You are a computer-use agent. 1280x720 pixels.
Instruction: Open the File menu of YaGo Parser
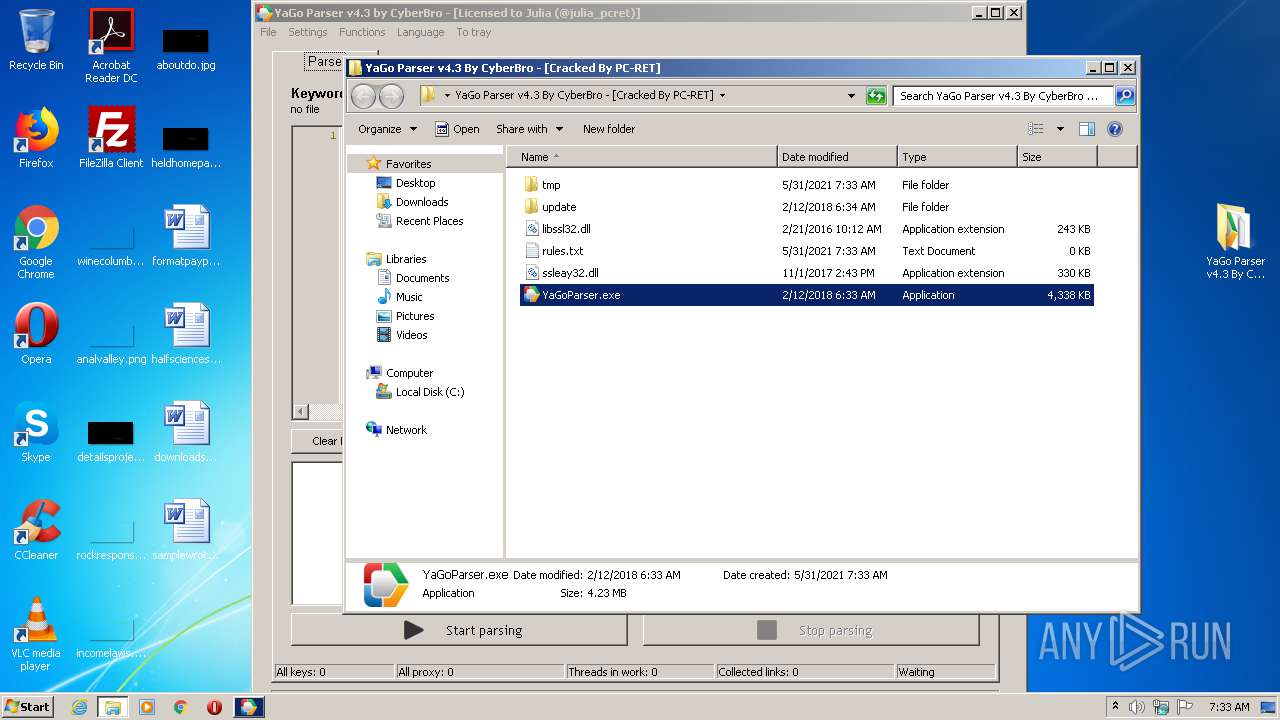click(268, 32)
